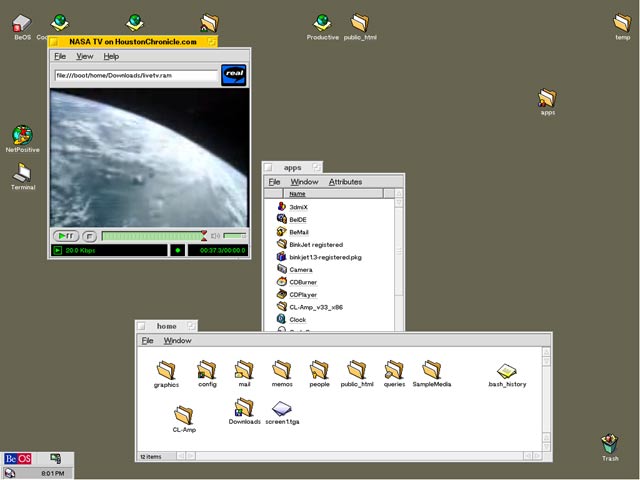This screenshot has height=480, width=640.
Task: Click the Terminal desktop icon
Action: pos(22,174)
